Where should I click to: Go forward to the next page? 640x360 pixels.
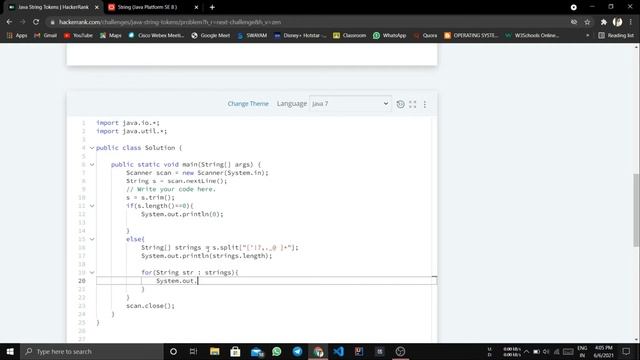(22, 22)
